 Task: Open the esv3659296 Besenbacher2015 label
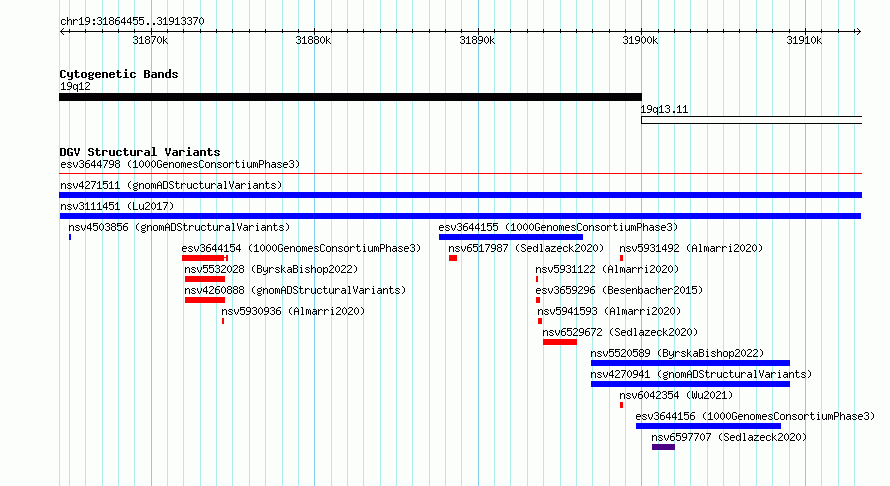619,290
